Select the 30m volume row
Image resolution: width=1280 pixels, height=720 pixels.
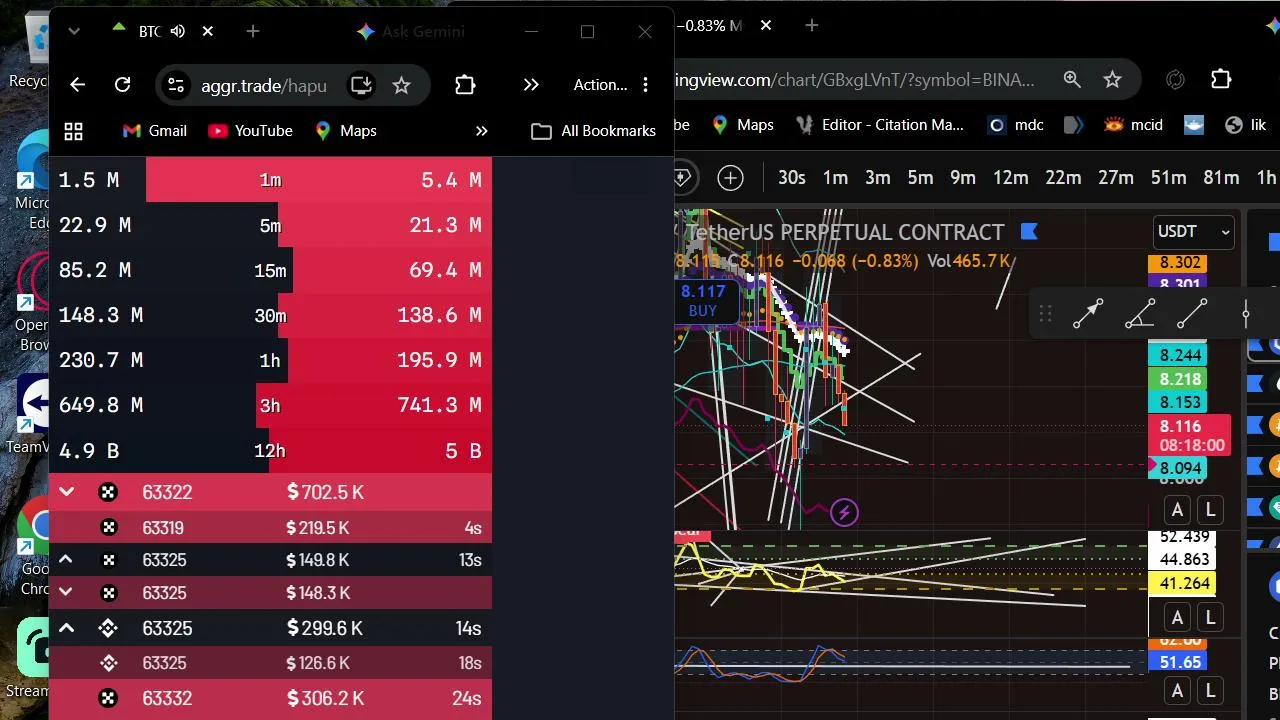pyautogui.click(x=270, y=315)
